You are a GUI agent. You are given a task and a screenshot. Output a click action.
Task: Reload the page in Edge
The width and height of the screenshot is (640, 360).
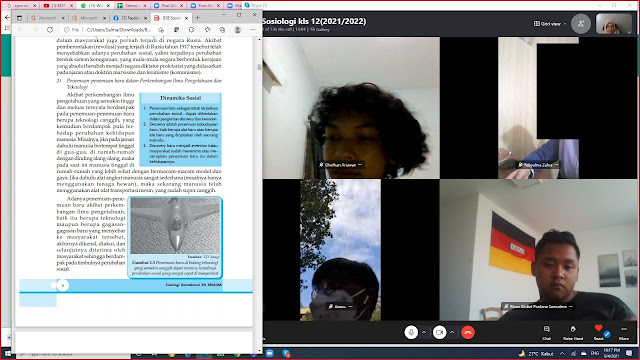click(50, 30)
